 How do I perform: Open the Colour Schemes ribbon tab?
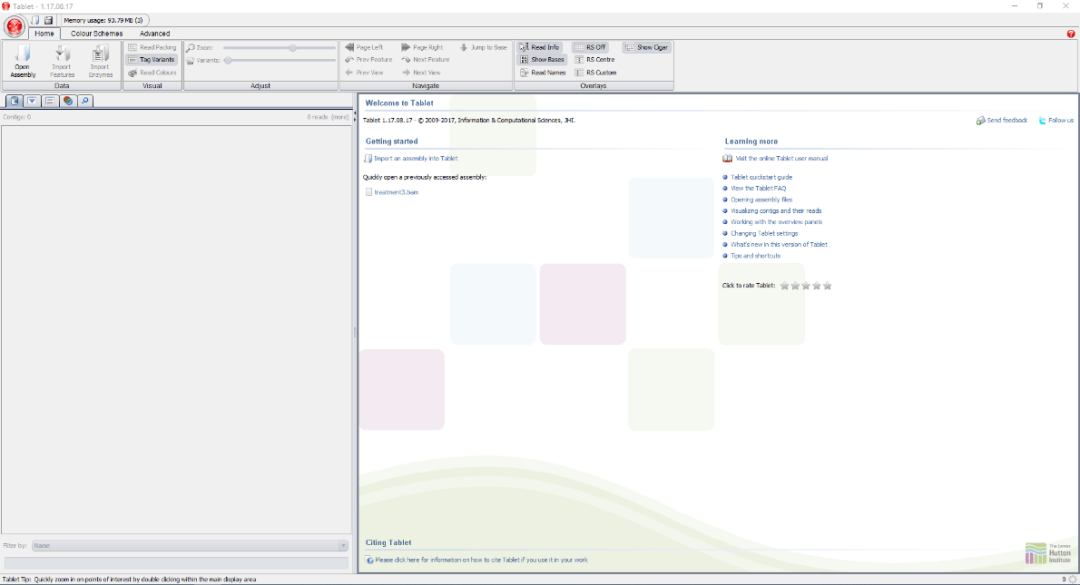(x=96, y=33)
